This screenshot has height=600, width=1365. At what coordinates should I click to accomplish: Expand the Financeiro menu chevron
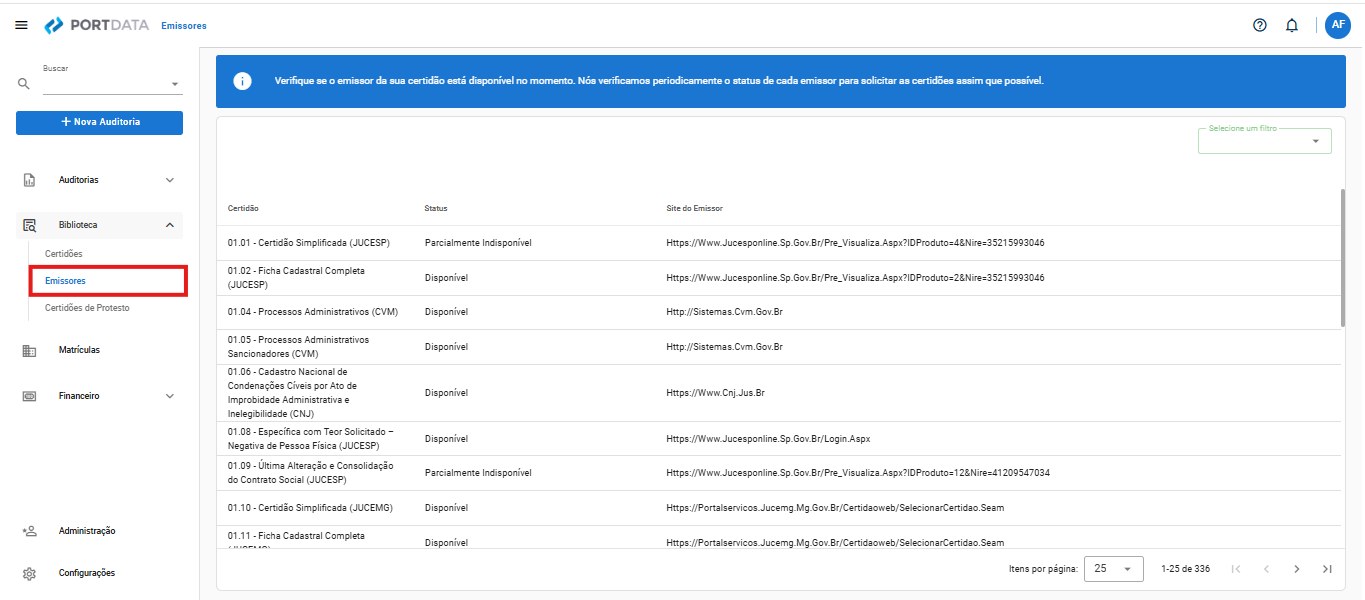[169, 396]
